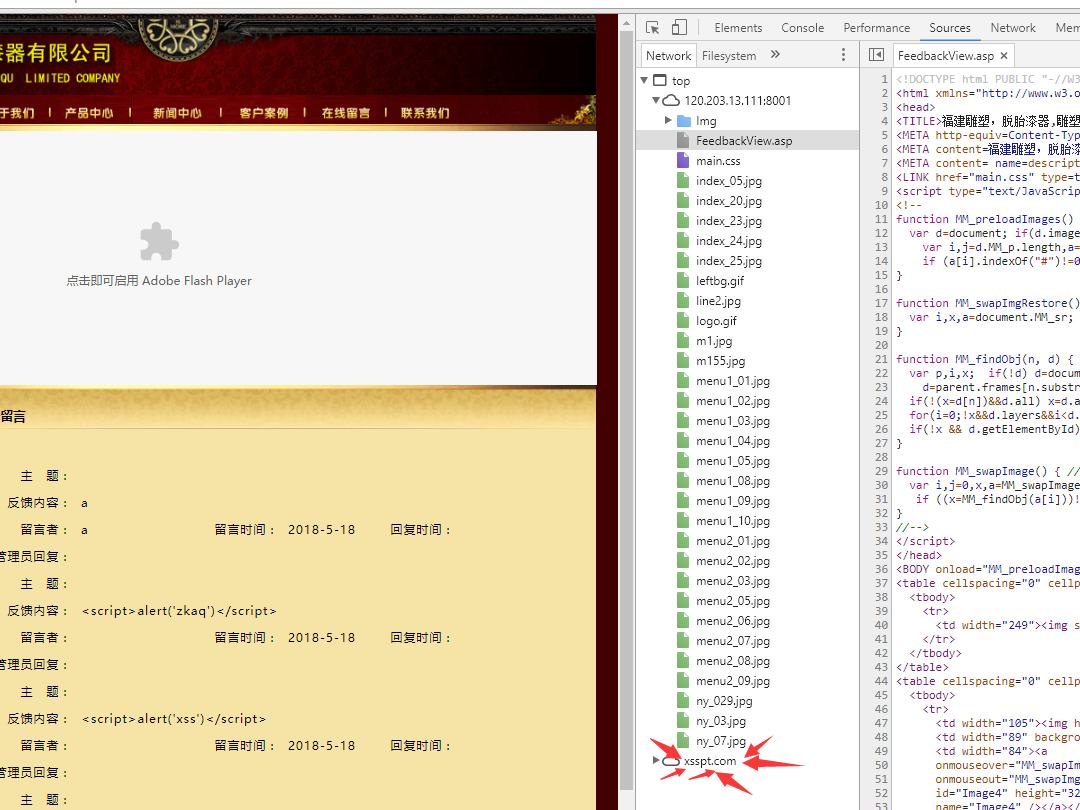Activate the inspect element picker icon
Viewport: 1080px width, 810px height.
coord(652,28)
